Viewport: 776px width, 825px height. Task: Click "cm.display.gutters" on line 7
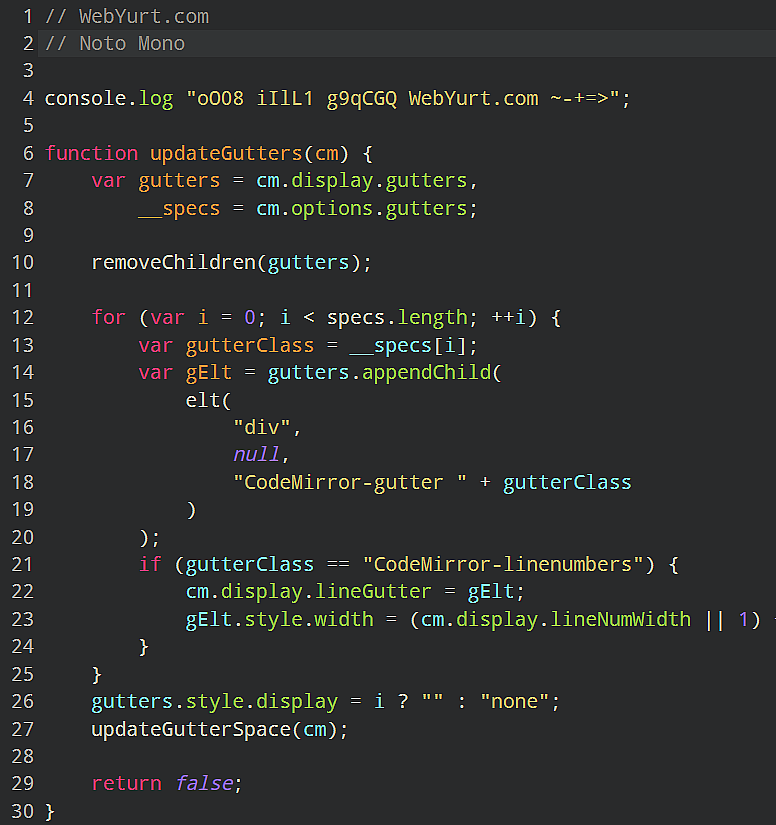[361, 180]
